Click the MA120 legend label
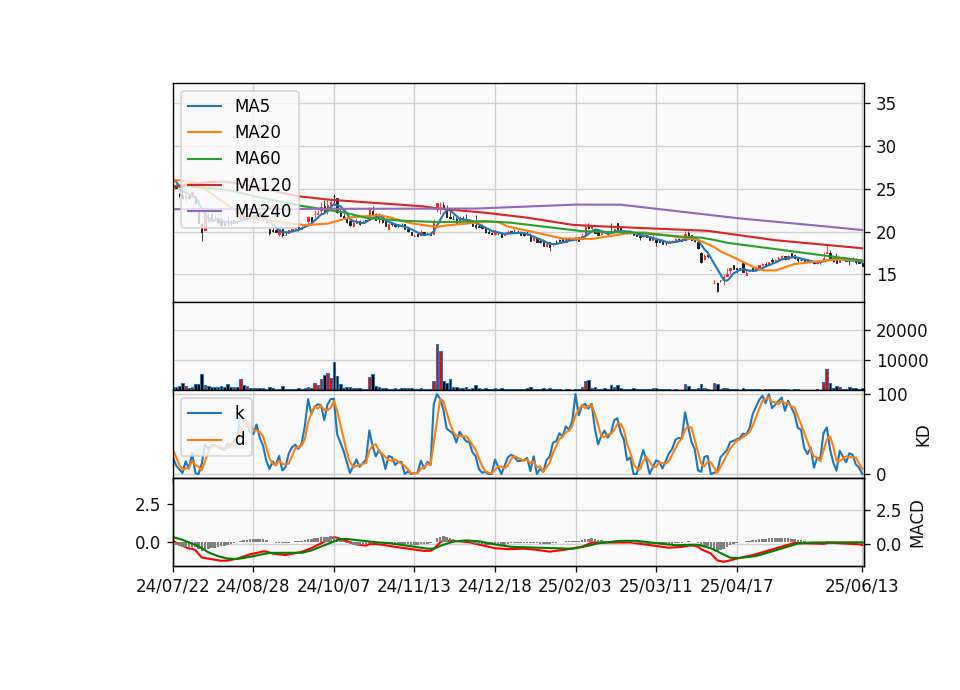The height and width of the screenshot is (690, 960). coord(263,185)
